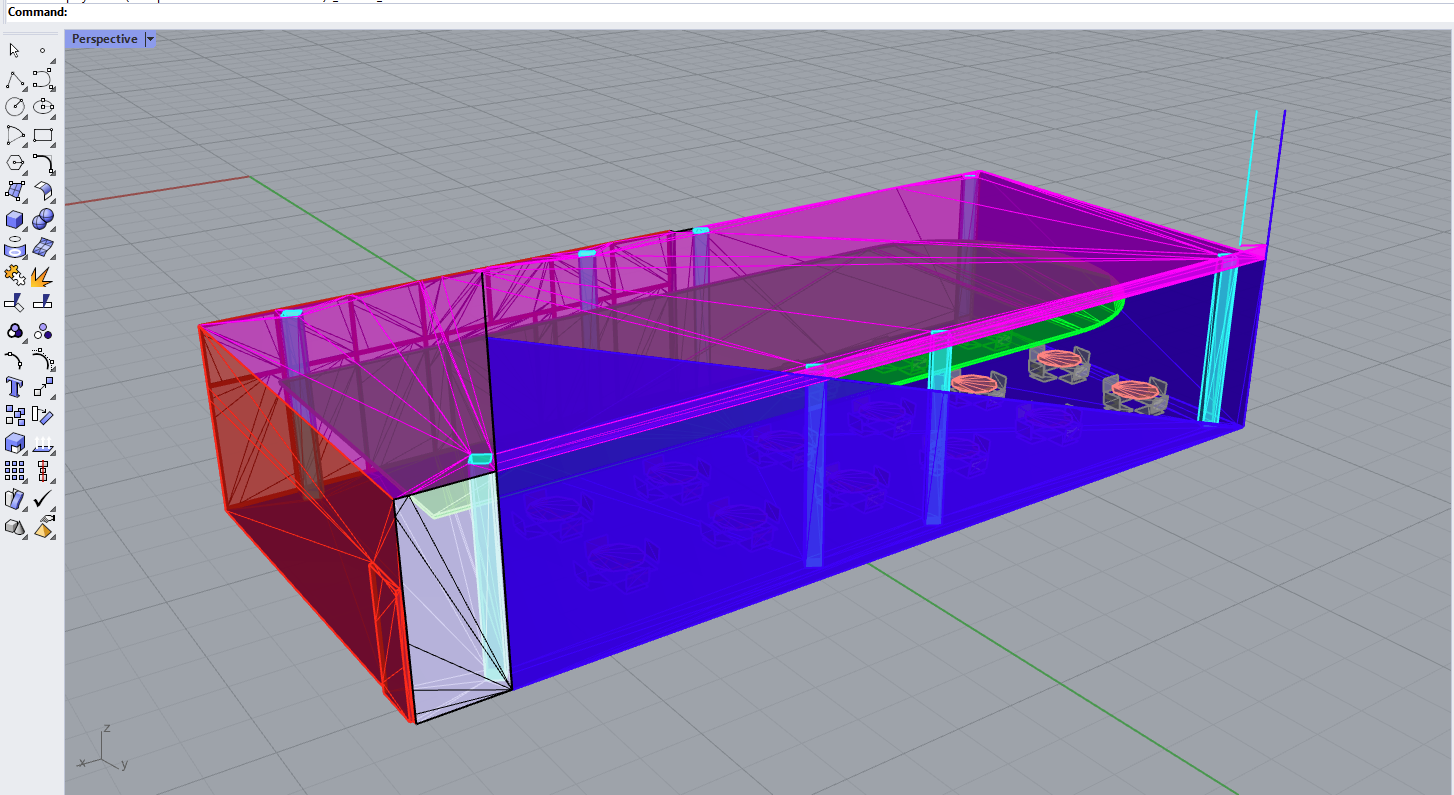Select the Ellipse tool
The image size is (1454, 795).
[43, 106]
